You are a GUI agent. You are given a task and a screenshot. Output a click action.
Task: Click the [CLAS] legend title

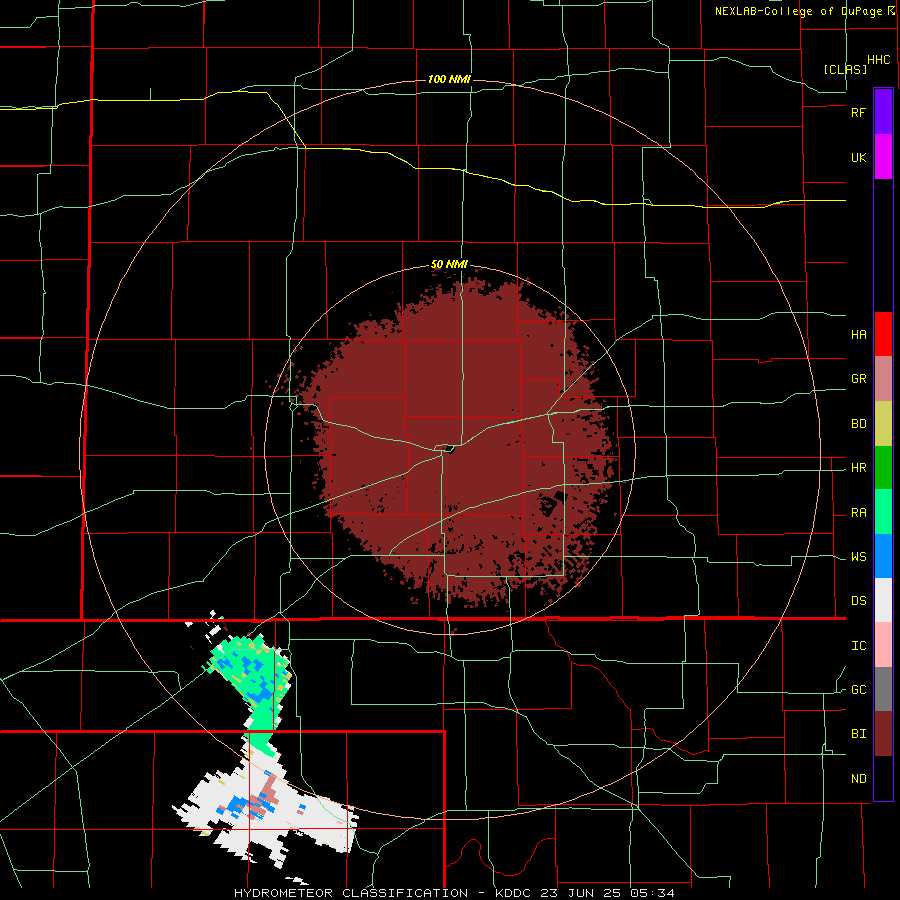click(x=845, y=69)
